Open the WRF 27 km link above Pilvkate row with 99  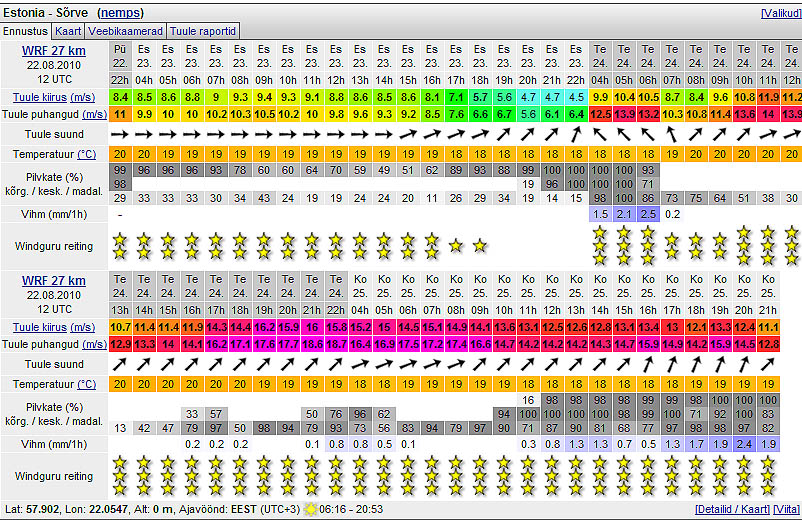click(x=54, y=51)
